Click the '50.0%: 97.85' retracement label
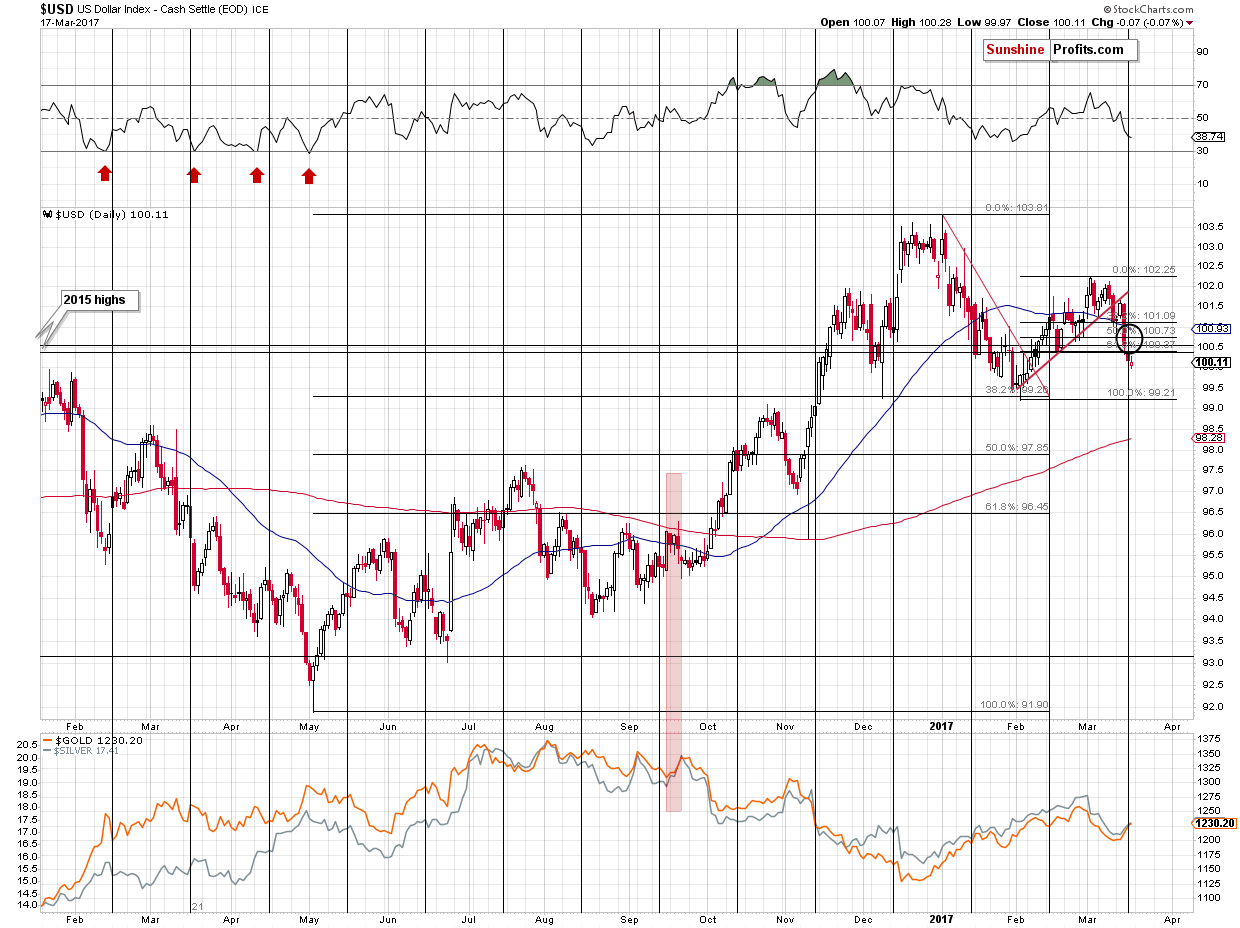Screen dimensions: 1240x928 tap(1017, 448)
